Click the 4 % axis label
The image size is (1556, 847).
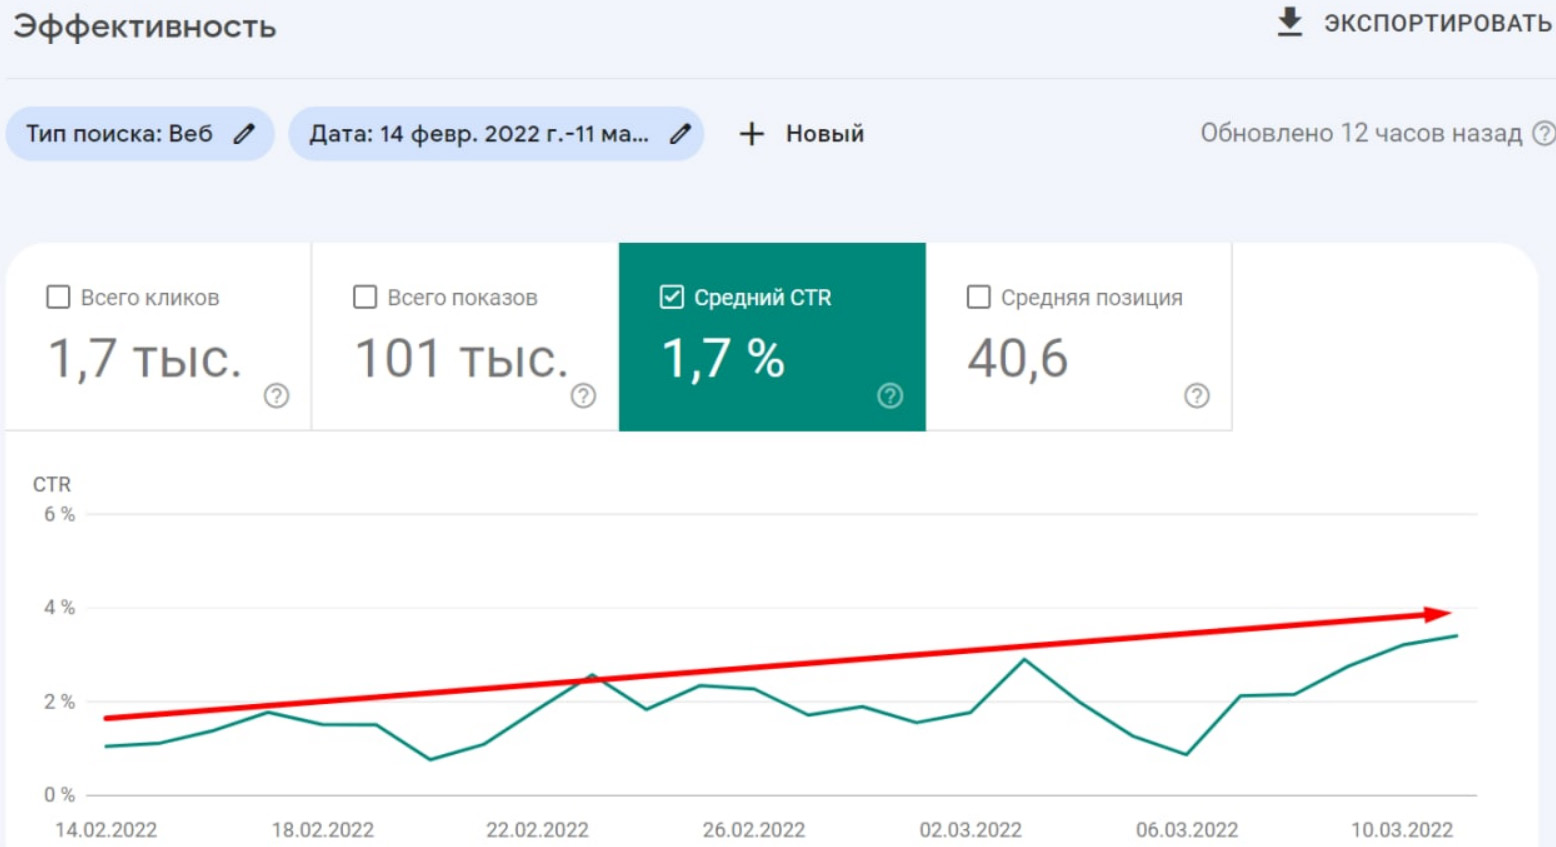[59, 607]
